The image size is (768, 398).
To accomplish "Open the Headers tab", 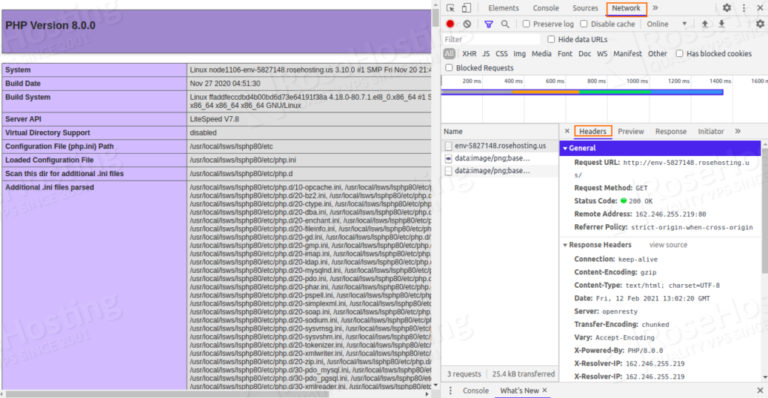I will coord(593,131).
